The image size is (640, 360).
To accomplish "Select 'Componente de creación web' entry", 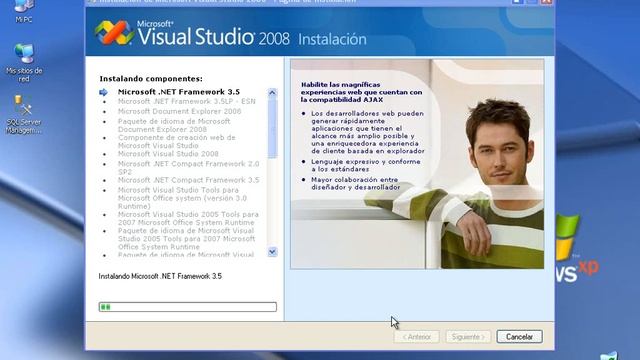I will [177, 142].
